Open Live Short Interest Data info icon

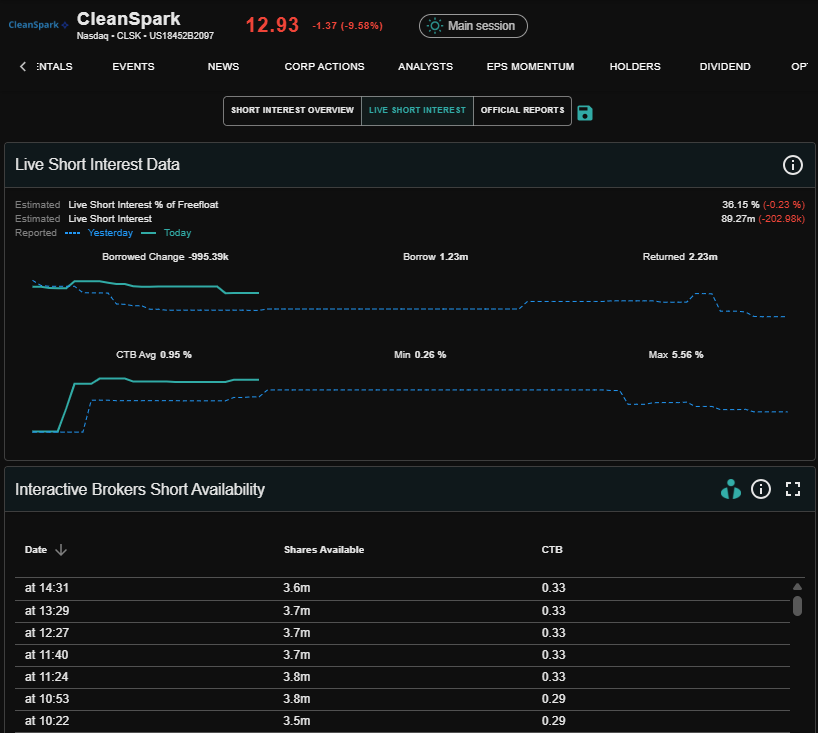pos(792,165)
